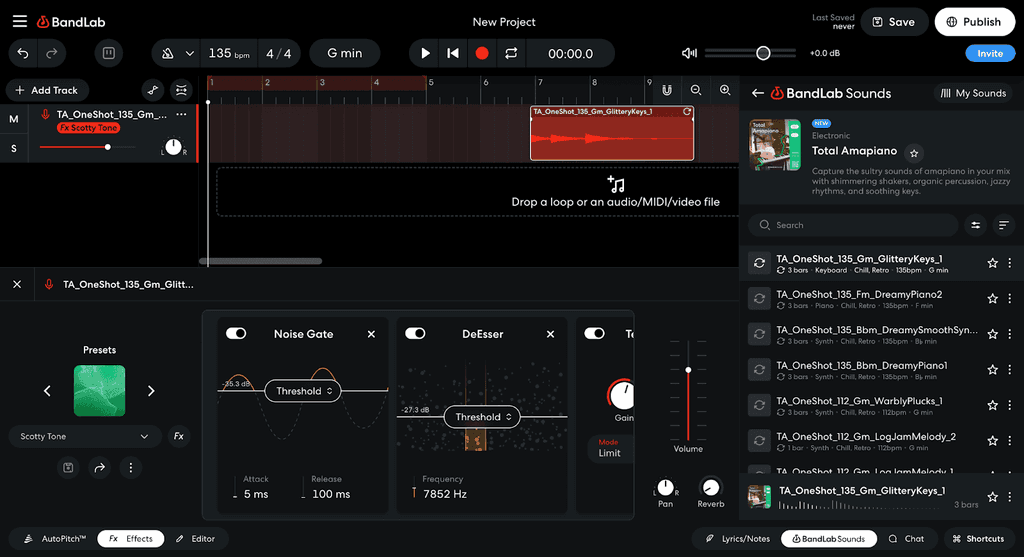Open the Scotty Tone preset dropdown
The width and height of the screenshot is (1024, 557).
pos(85,436)
